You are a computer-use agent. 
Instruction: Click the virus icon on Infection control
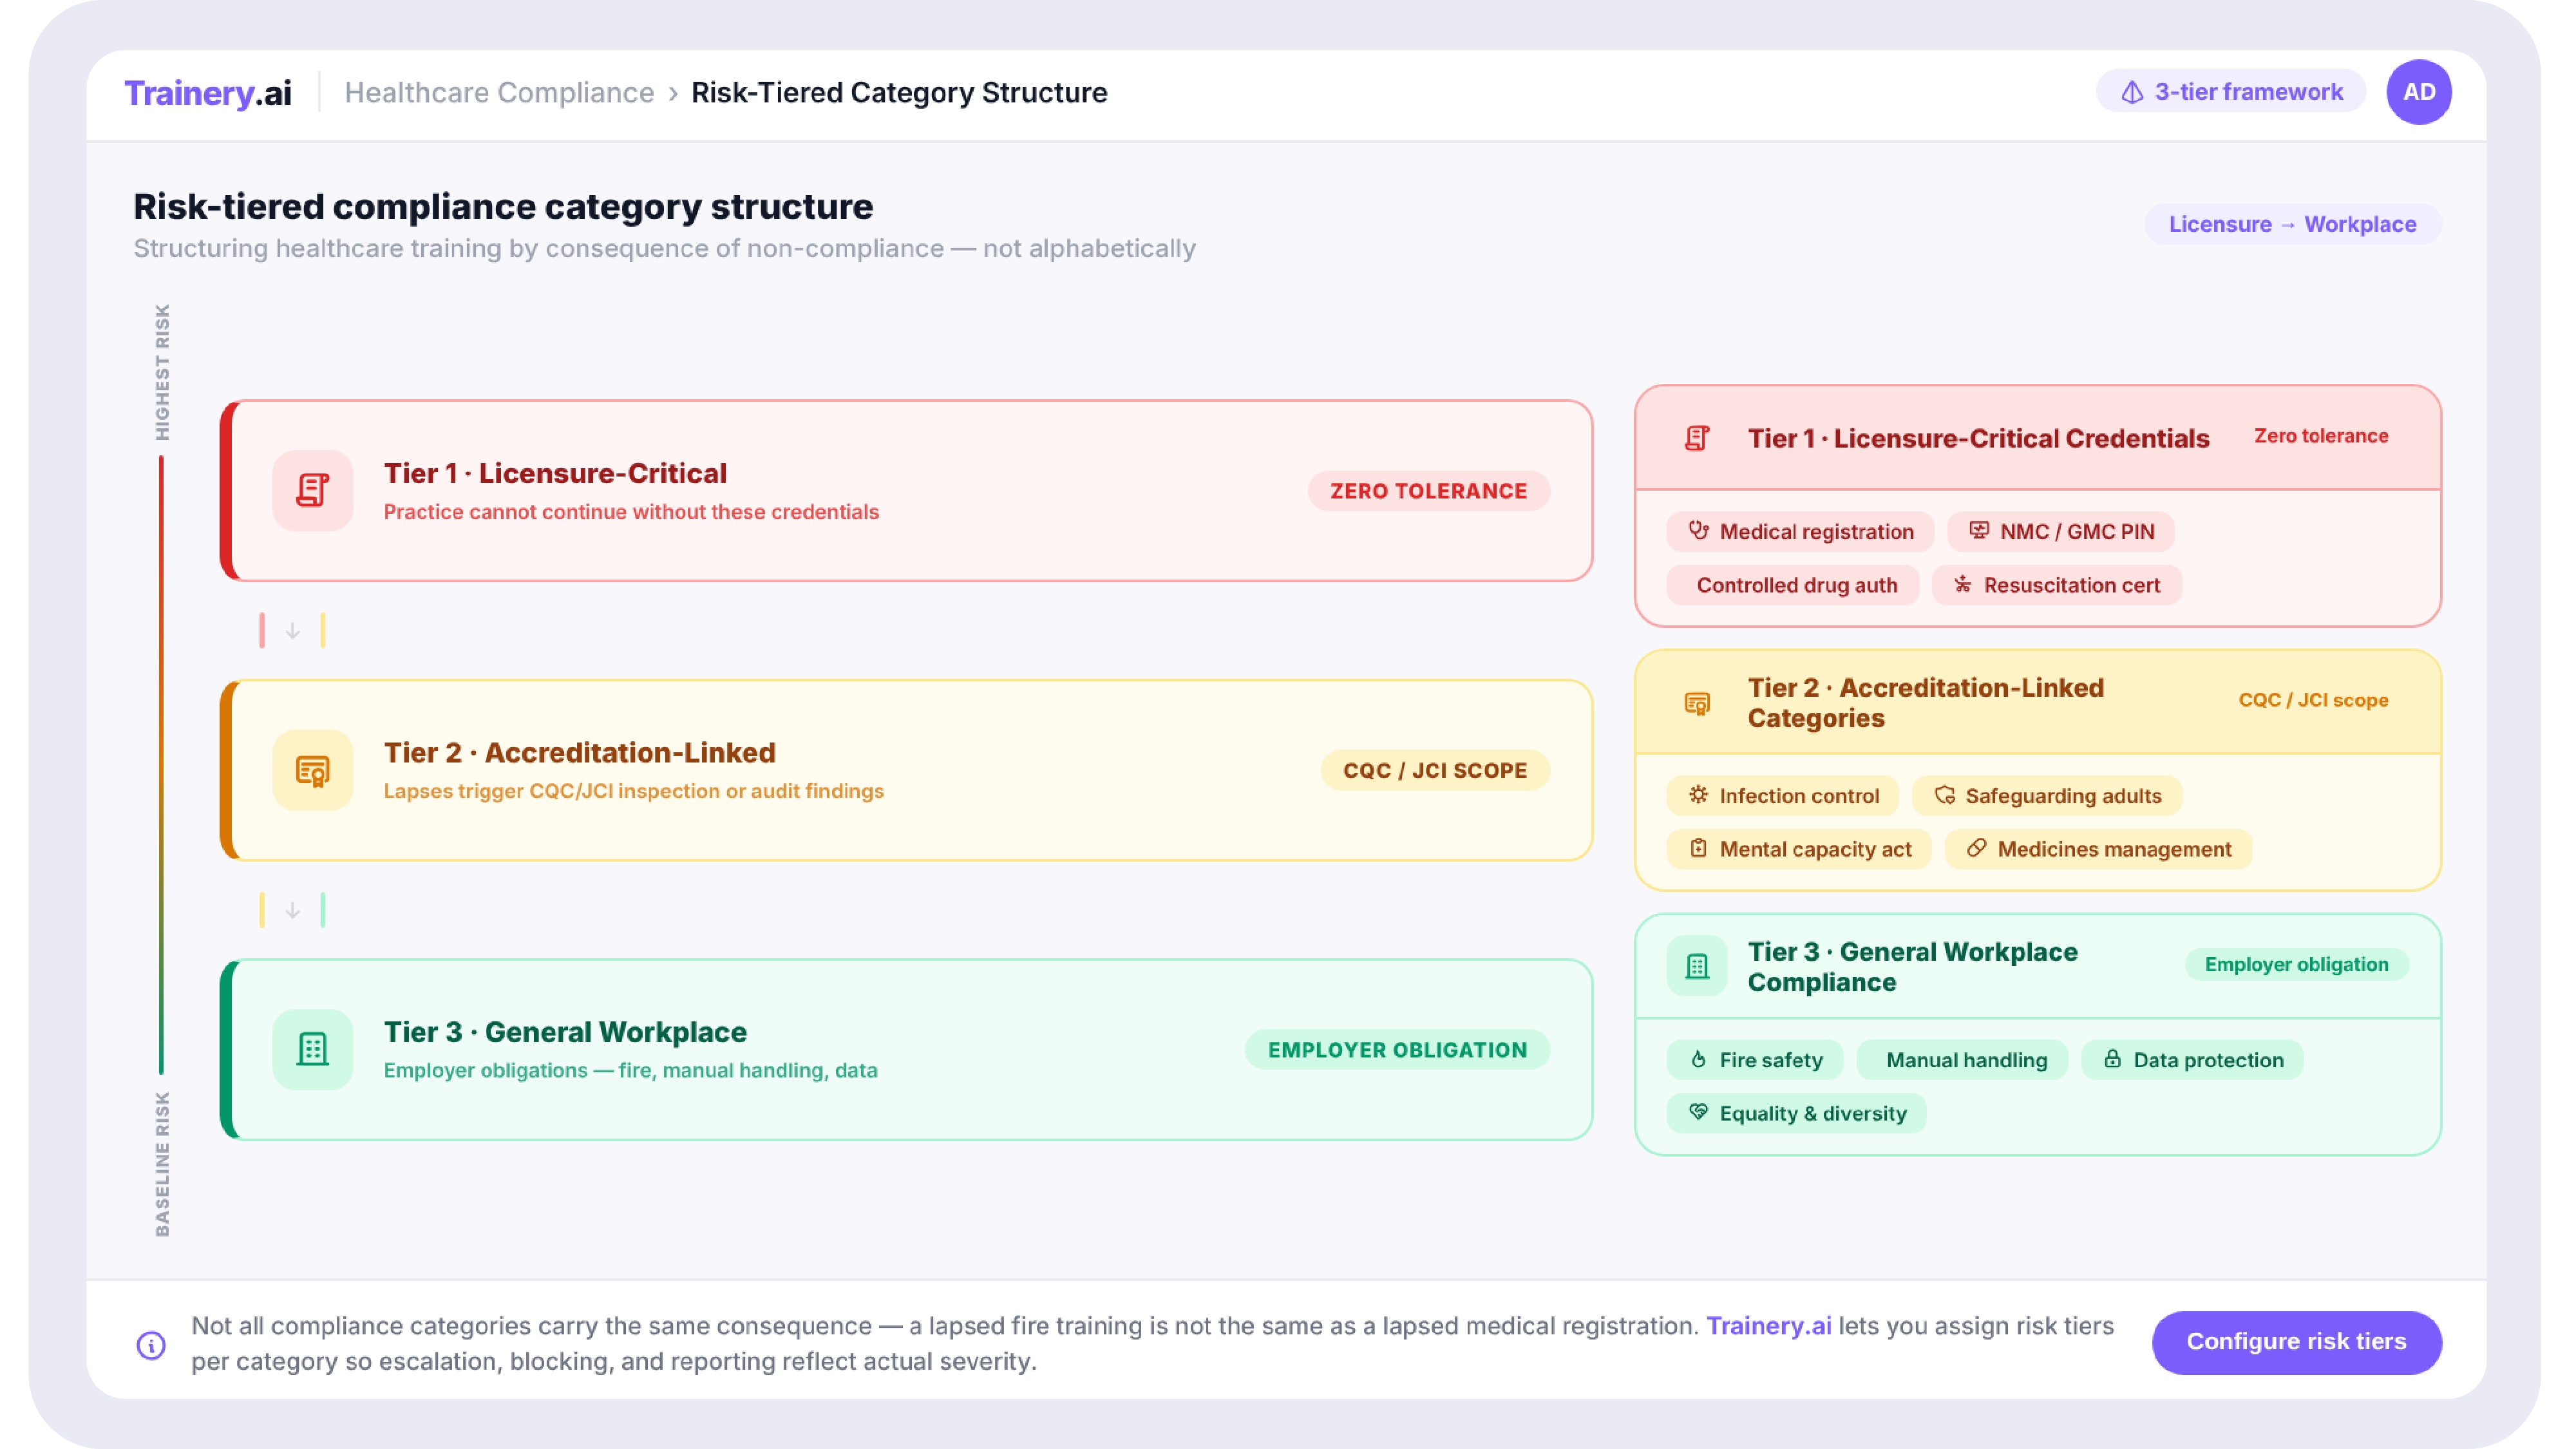(x=1698, y=795)
